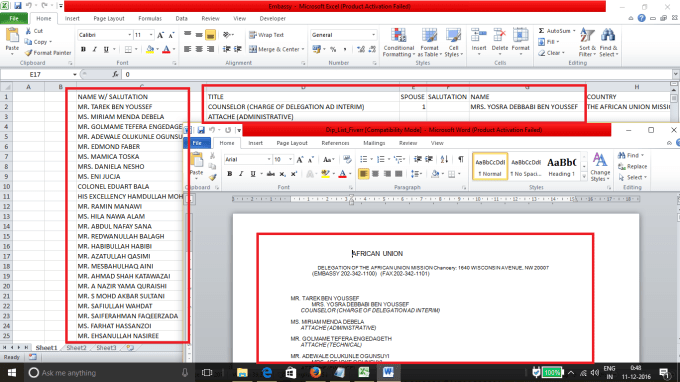Image resolution: width=680 pixels, height=382 pixels.
Task: Click the Excel Name Box showing E17
Action: pos(36,75)
